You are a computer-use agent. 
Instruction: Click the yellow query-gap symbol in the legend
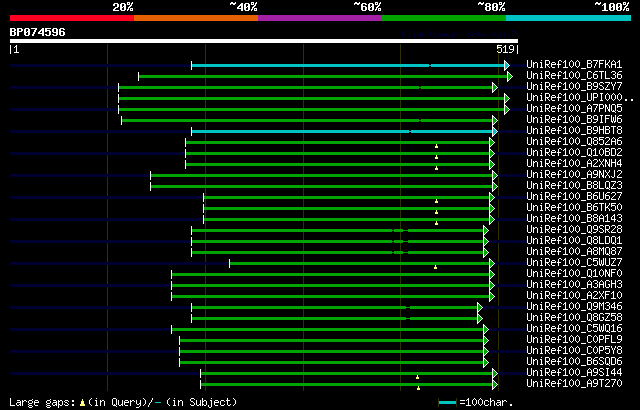tap(82, 403)
